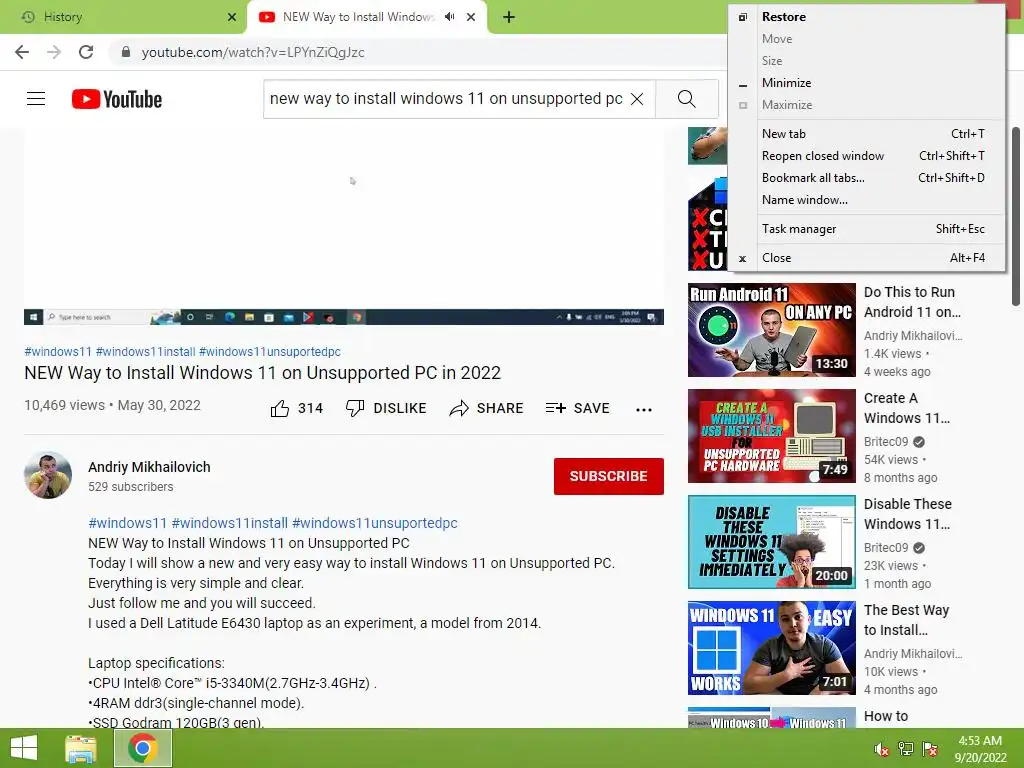
Task: Switch to the History tab
Action: [123, 17]
